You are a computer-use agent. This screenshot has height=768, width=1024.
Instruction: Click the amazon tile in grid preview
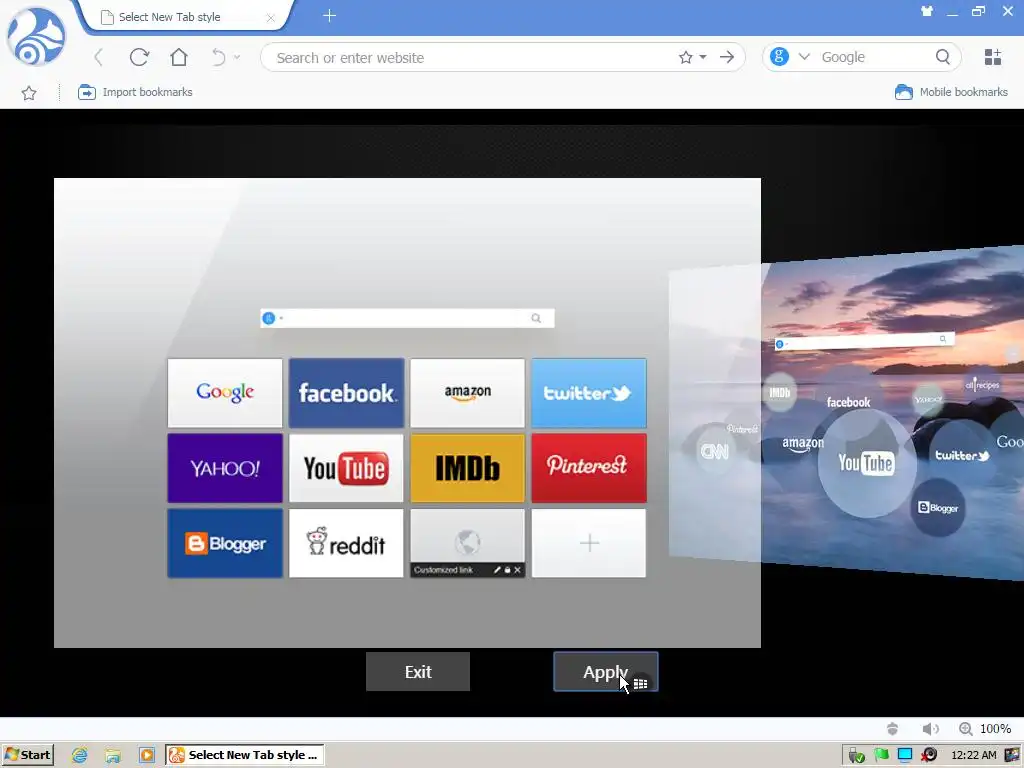(x=468, y=392)
